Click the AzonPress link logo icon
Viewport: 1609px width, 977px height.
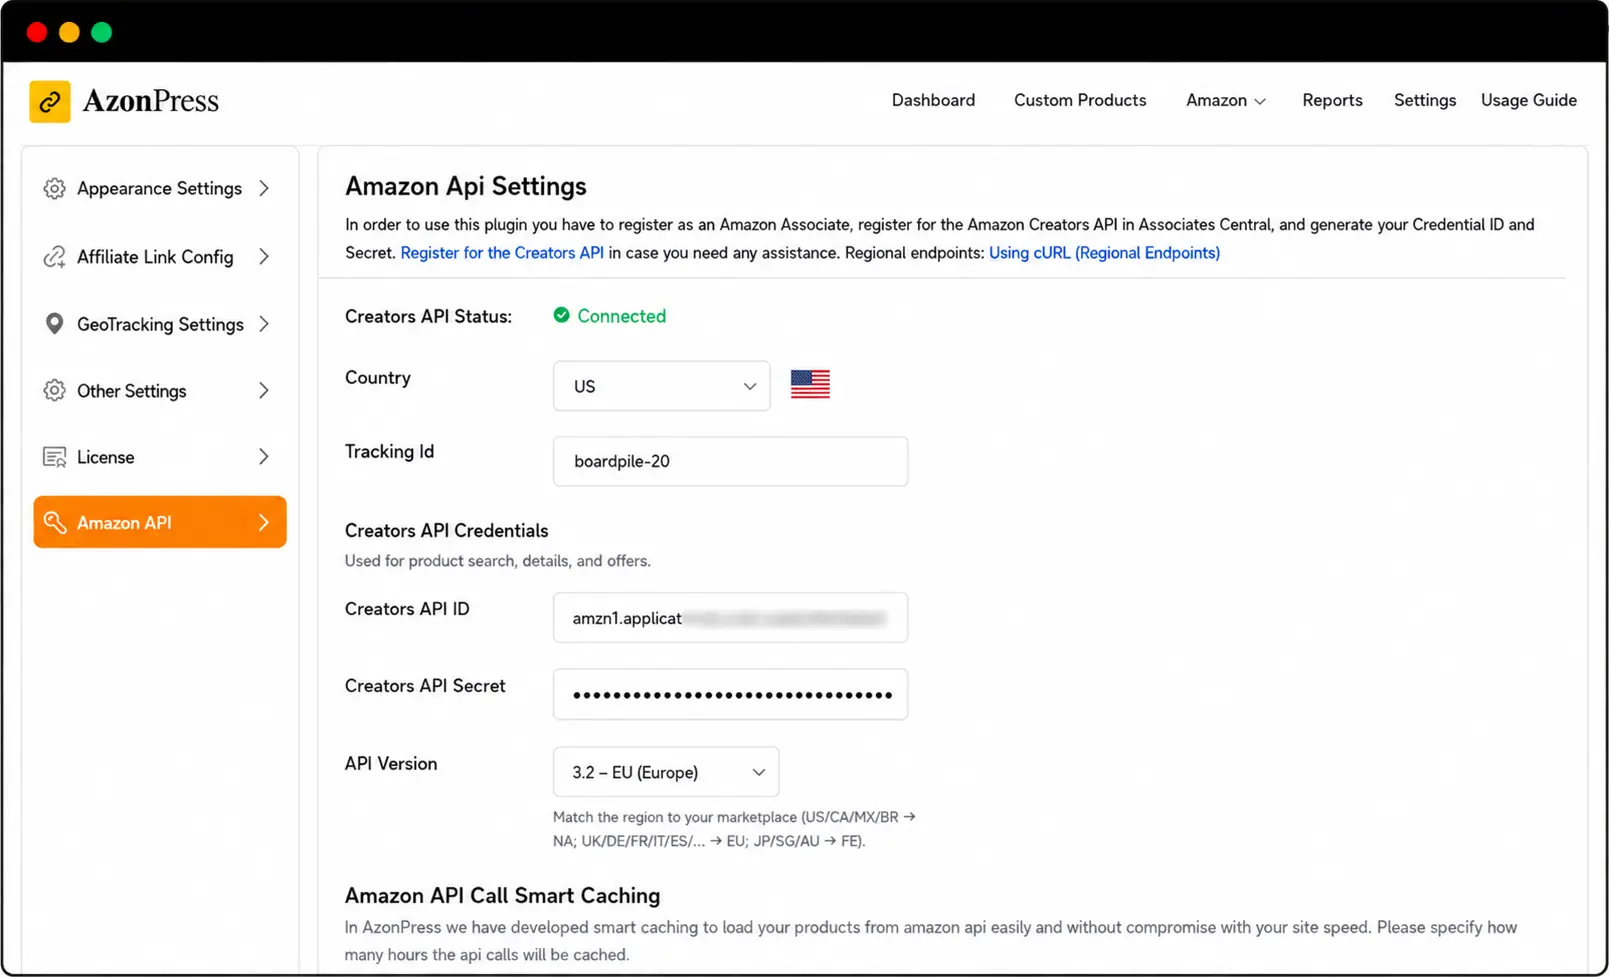[x=50, y=102]
